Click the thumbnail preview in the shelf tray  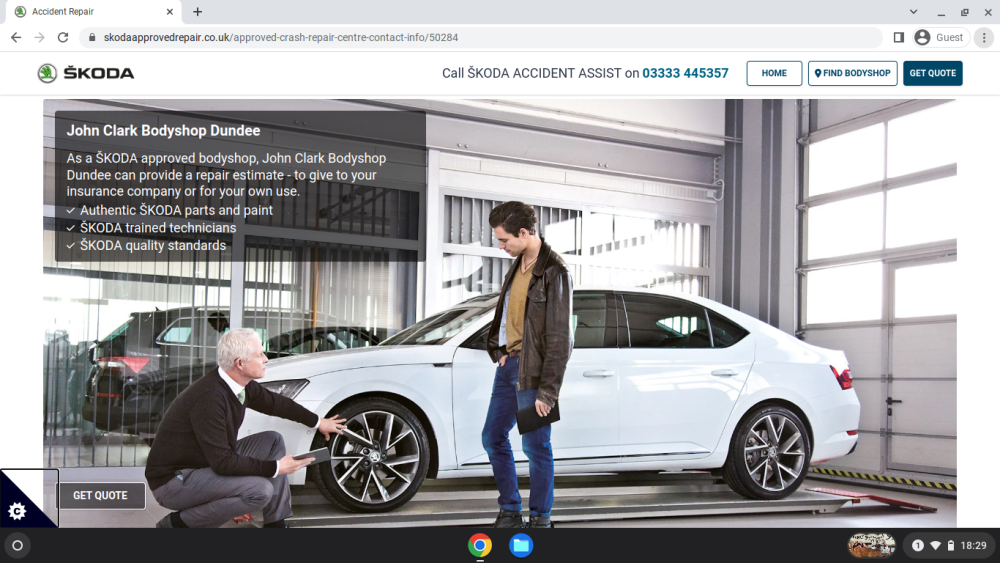[x=871, y=546]
